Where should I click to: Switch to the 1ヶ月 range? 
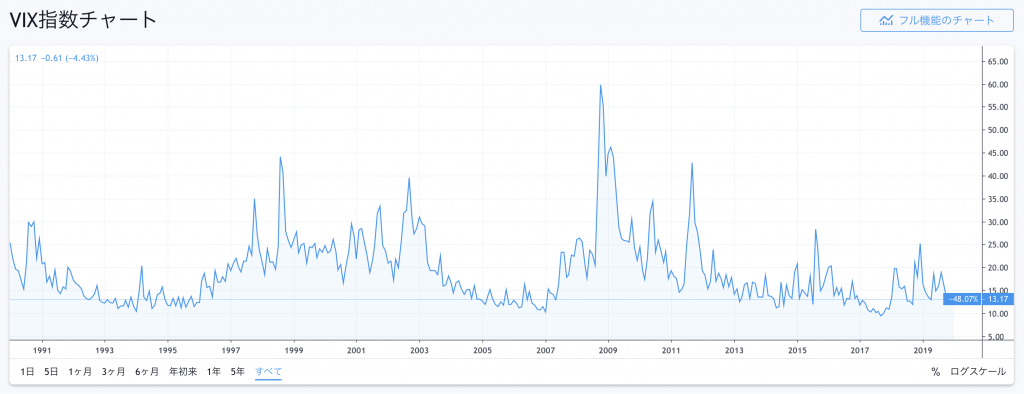click(80, 372)
